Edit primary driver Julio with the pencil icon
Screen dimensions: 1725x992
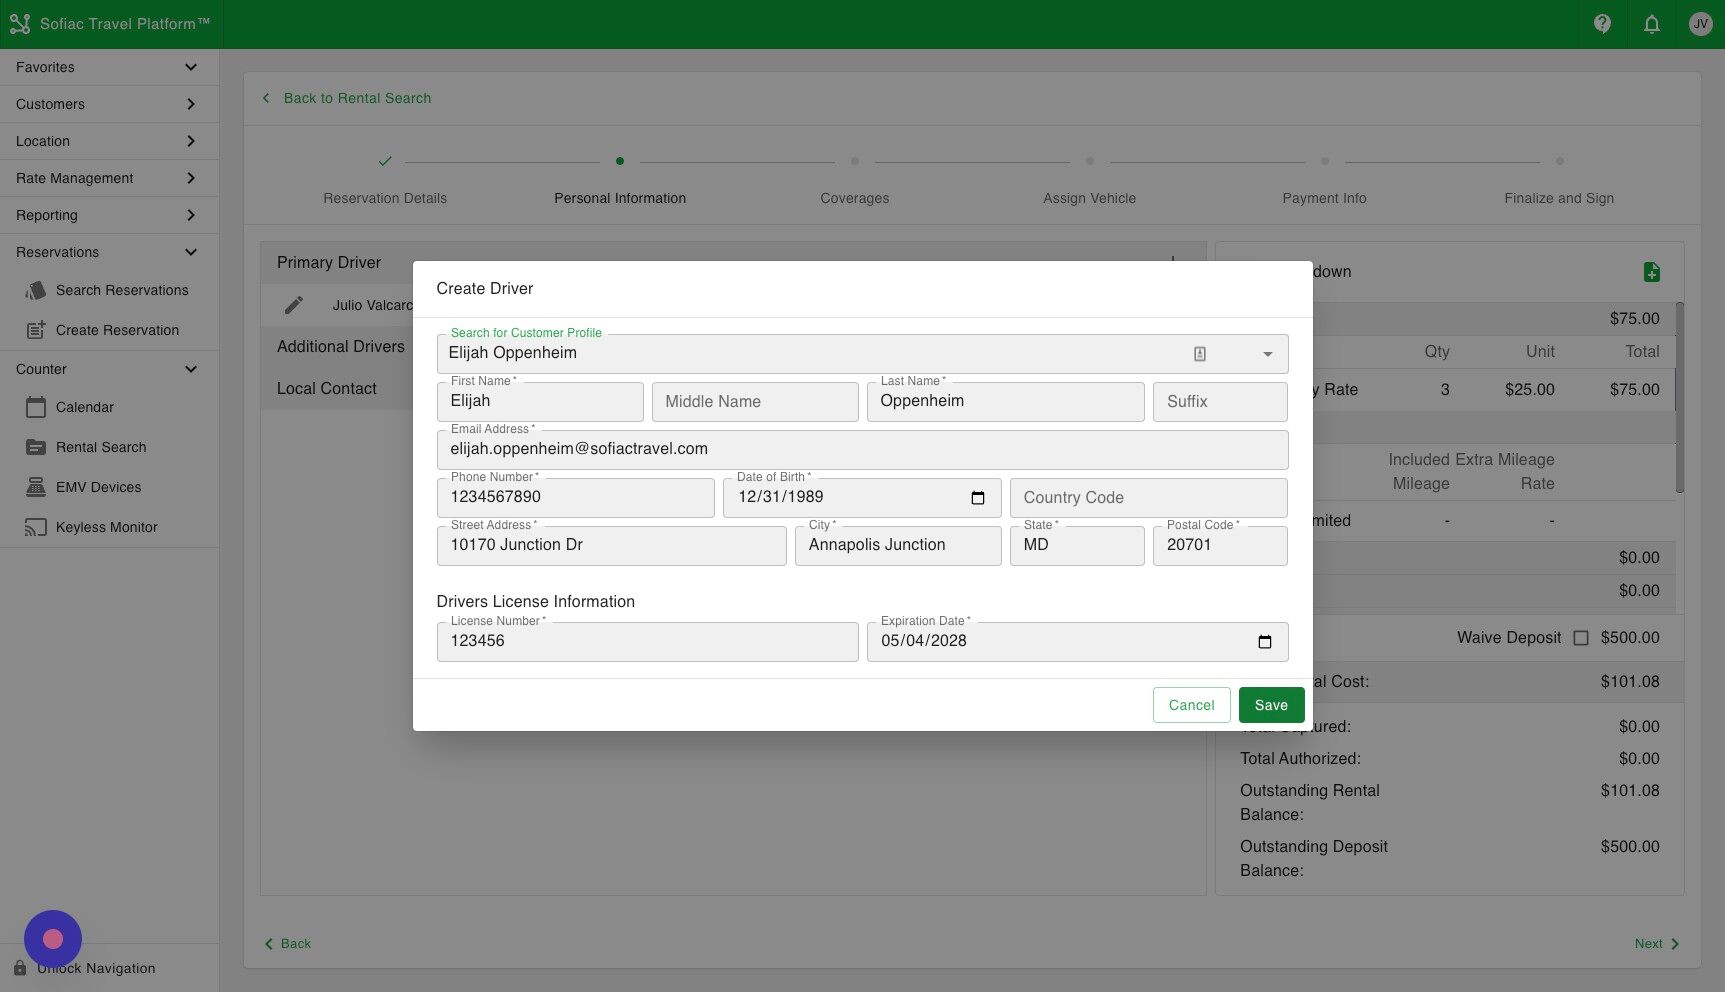[x=294, y=304]
